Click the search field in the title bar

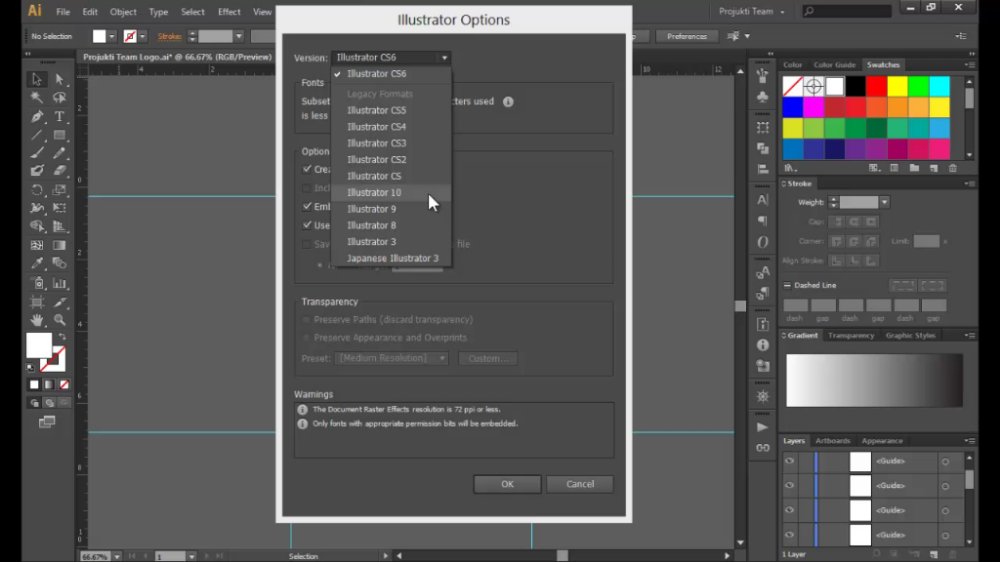(x=846, y=11)
